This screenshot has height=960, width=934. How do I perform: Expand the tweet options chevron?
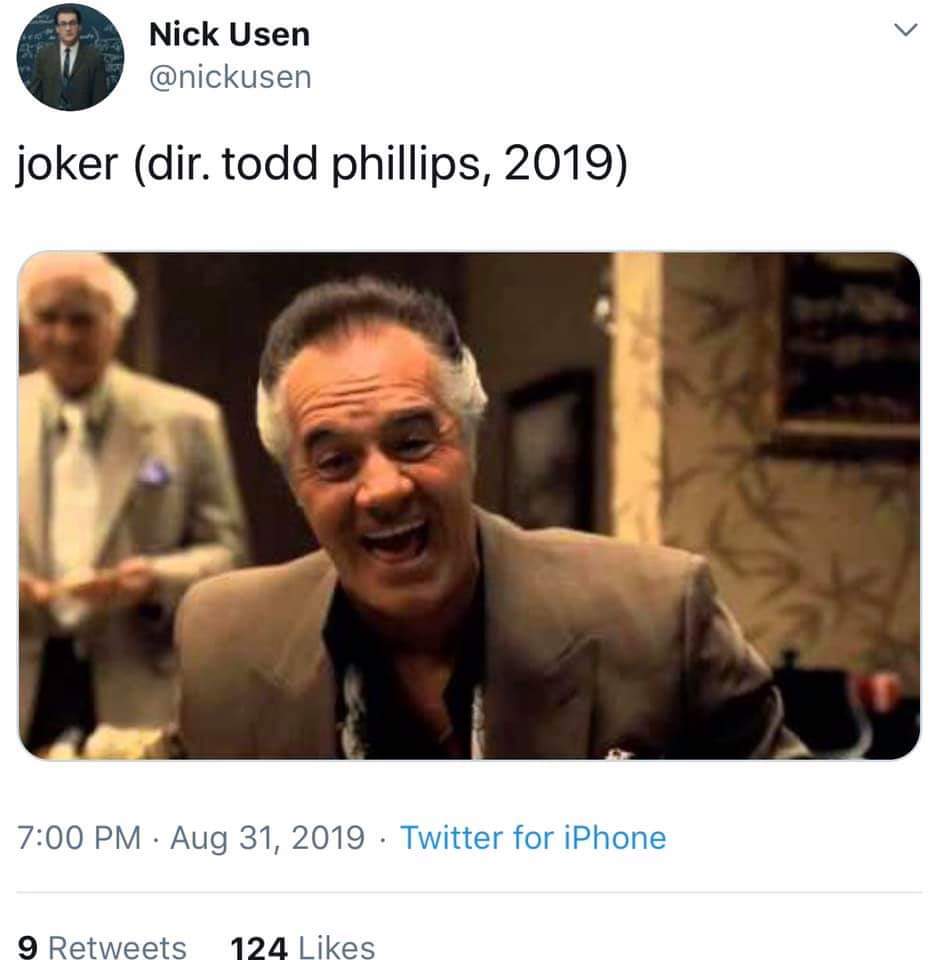tap(905, 29)
